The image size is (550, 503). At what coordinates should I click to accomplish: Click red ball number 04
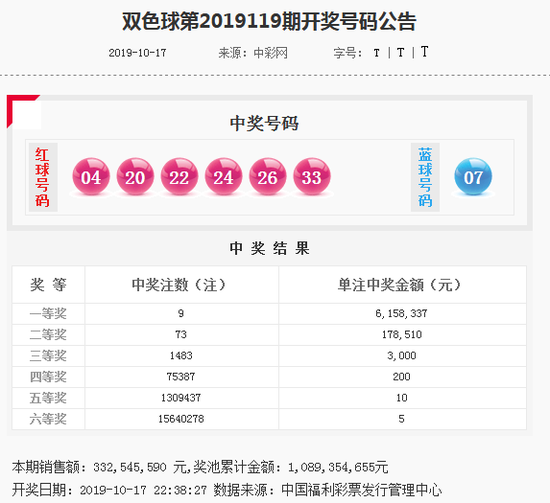tap(91, 176)
